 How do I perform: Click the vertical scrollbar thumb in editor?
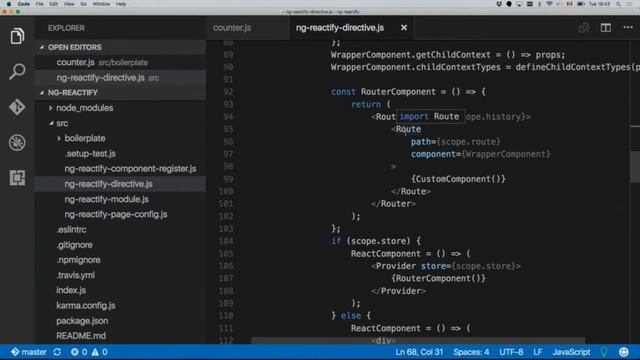[635, 167]
